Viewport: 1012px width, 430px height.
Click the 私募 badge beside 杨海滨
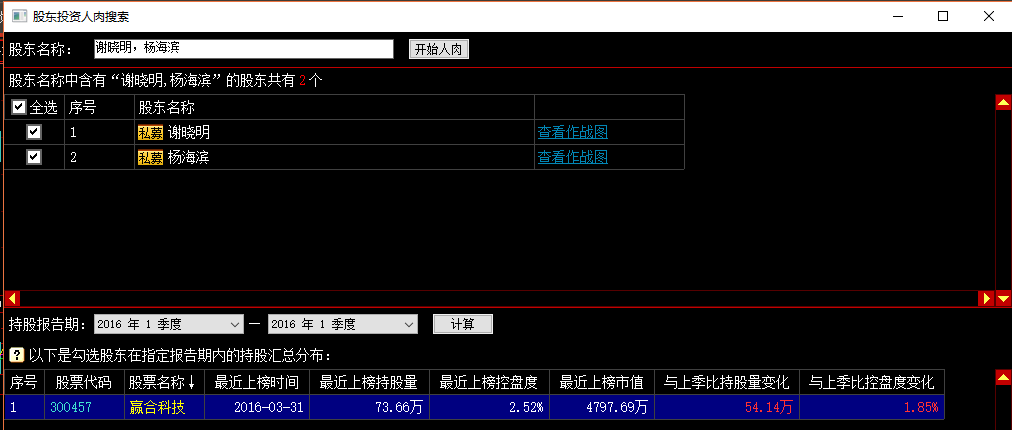pos(150,157)
